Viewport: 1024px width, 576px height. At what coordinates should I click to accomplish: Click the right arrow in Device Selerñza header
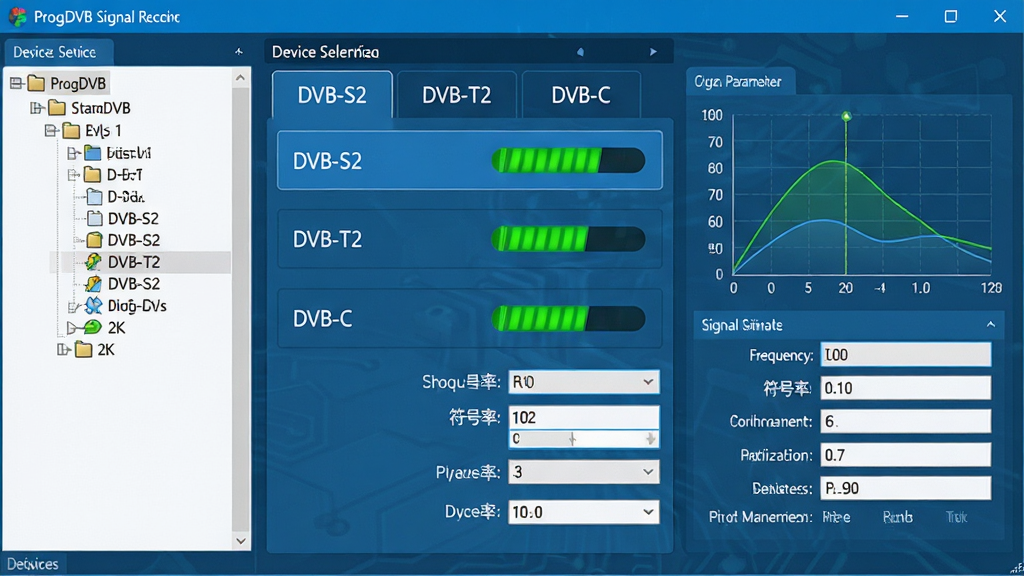pyautogui.click(x=653, y=52)
